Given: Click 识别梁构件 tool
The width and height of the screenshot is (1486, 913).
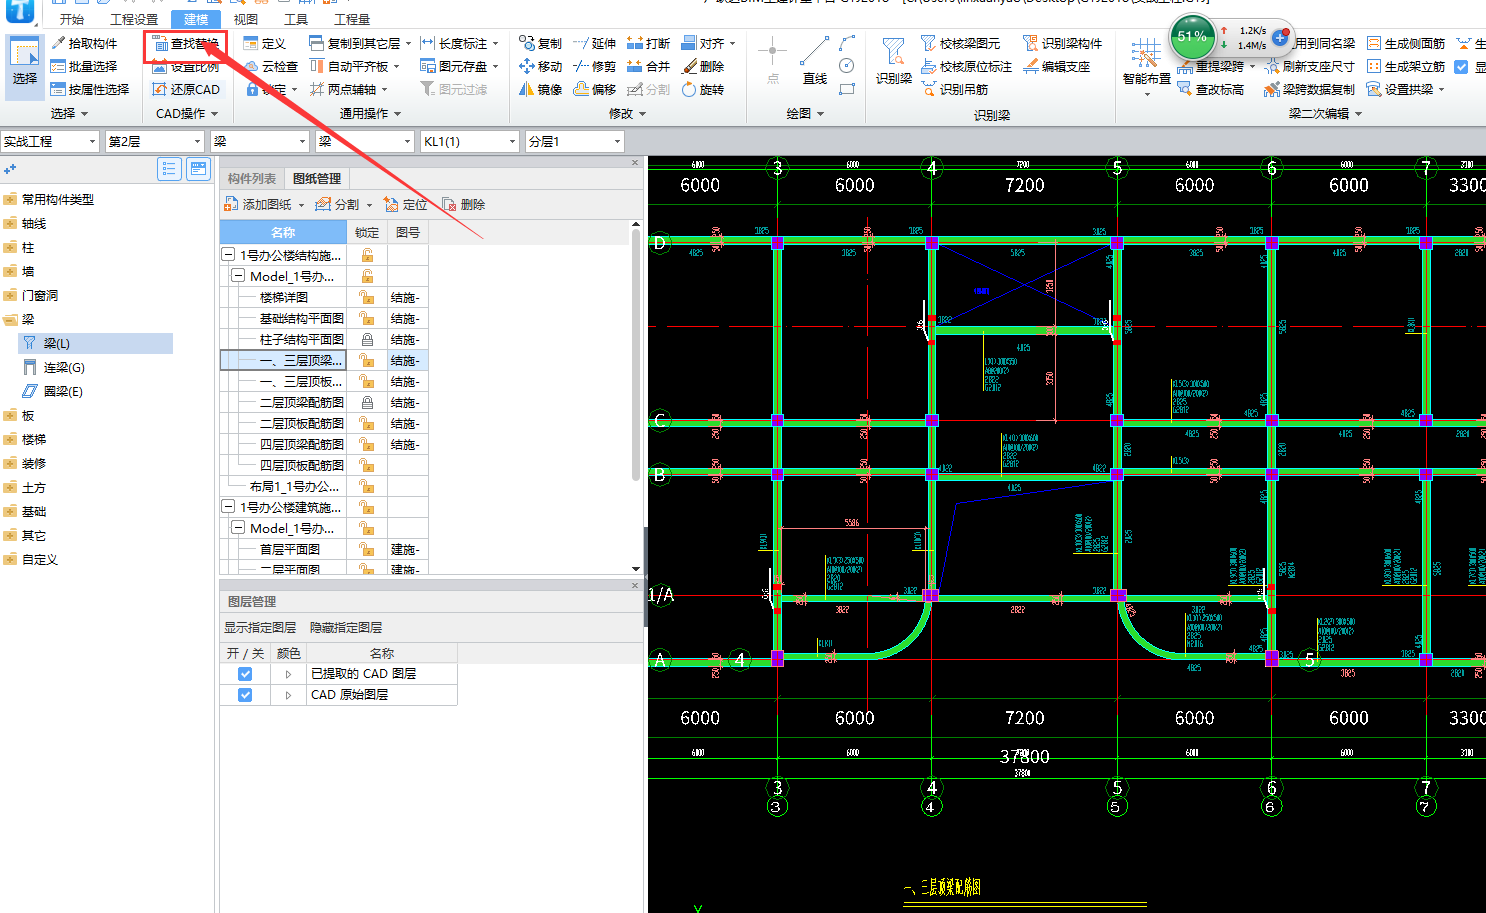Looking at the screenshot, I should coord(1063,43).
